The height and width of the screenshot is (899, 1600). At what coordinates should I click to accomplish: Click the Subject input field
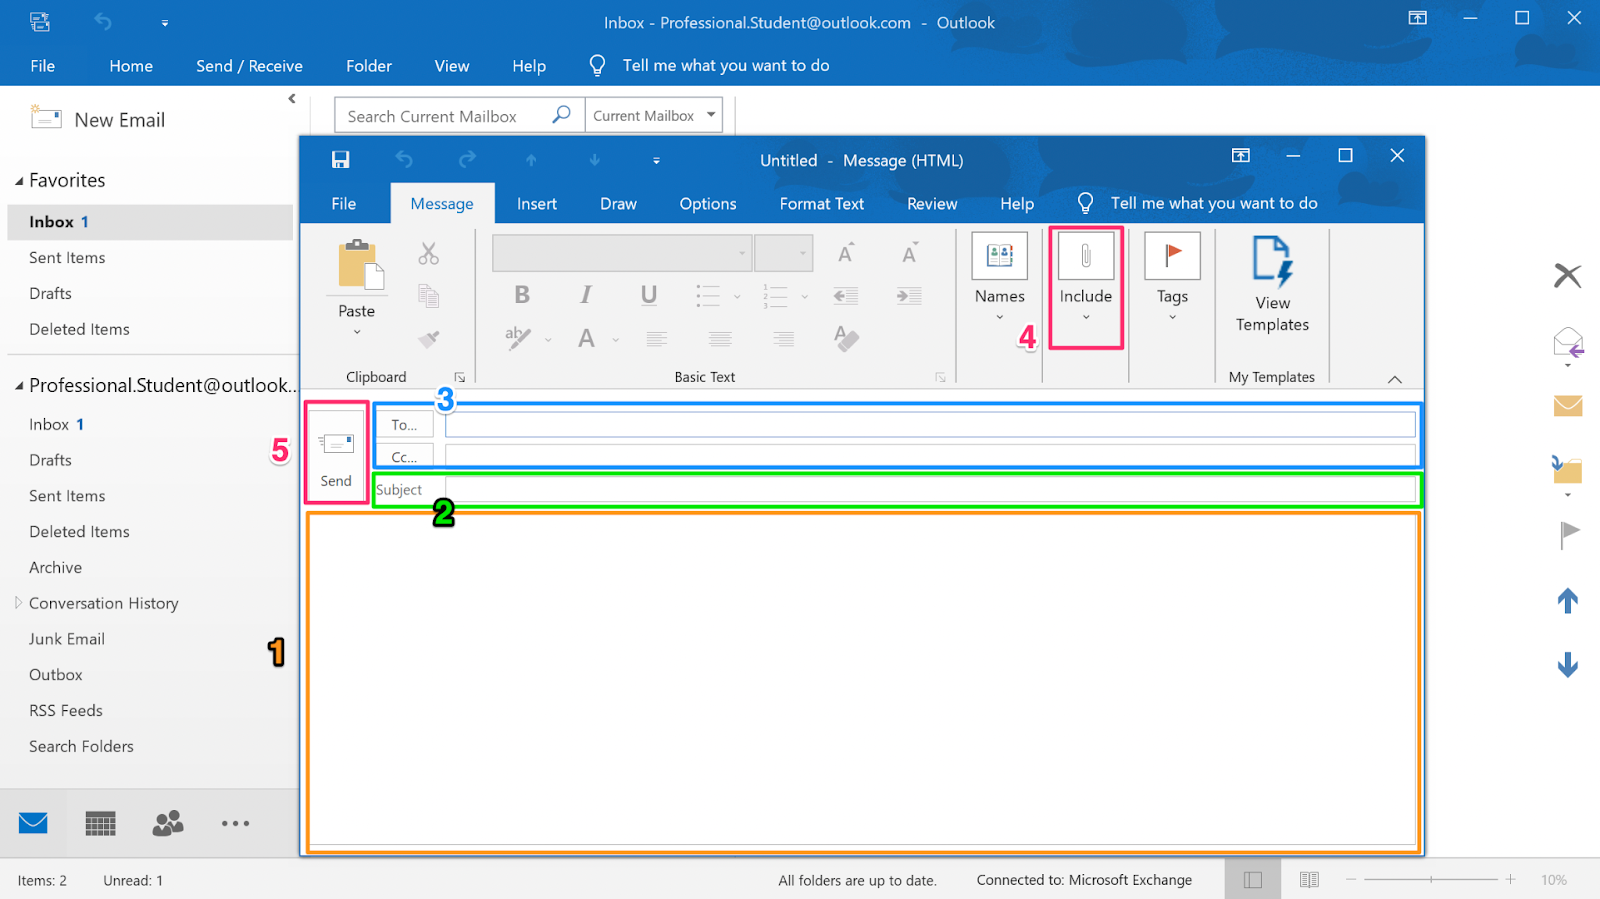click(930, 489)
